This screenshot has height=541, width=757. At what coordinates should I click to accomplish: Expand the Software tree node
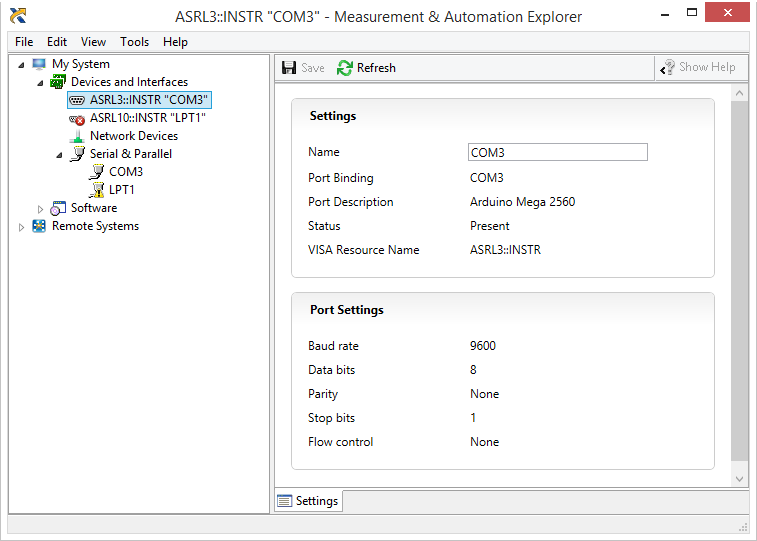[40, 208]
